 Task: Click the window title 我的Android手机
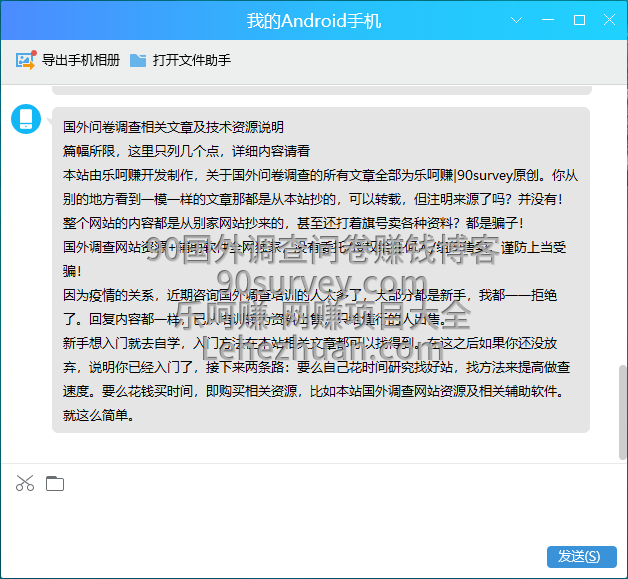314,20
